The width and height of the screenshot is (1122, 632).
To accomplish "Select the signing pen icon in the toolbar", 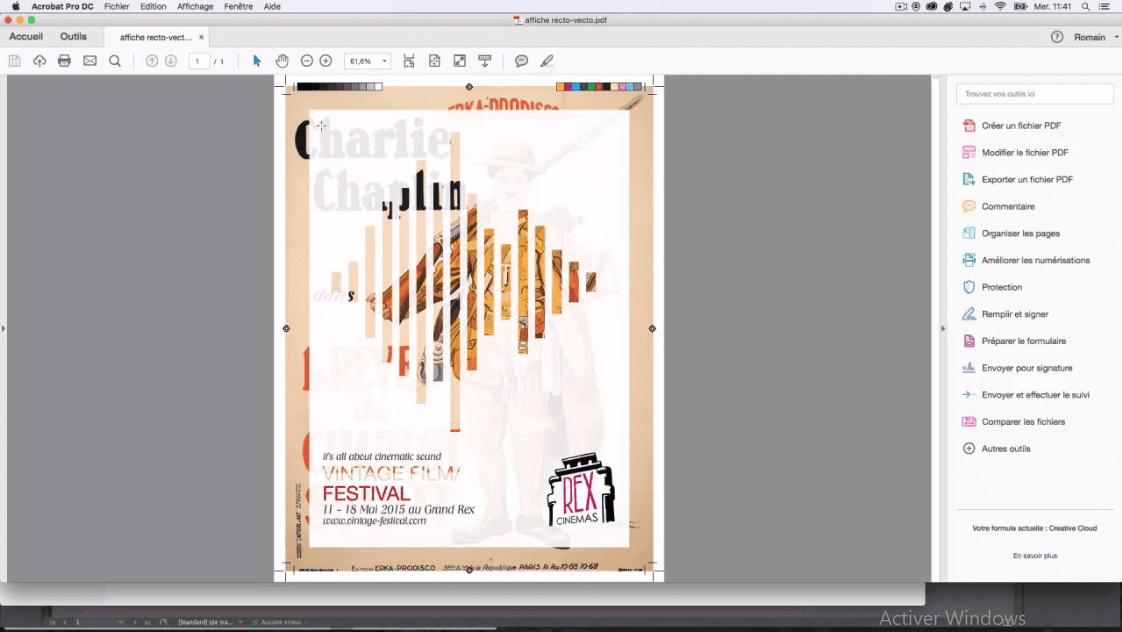I will pyautogui.click(x=545, y=60).
